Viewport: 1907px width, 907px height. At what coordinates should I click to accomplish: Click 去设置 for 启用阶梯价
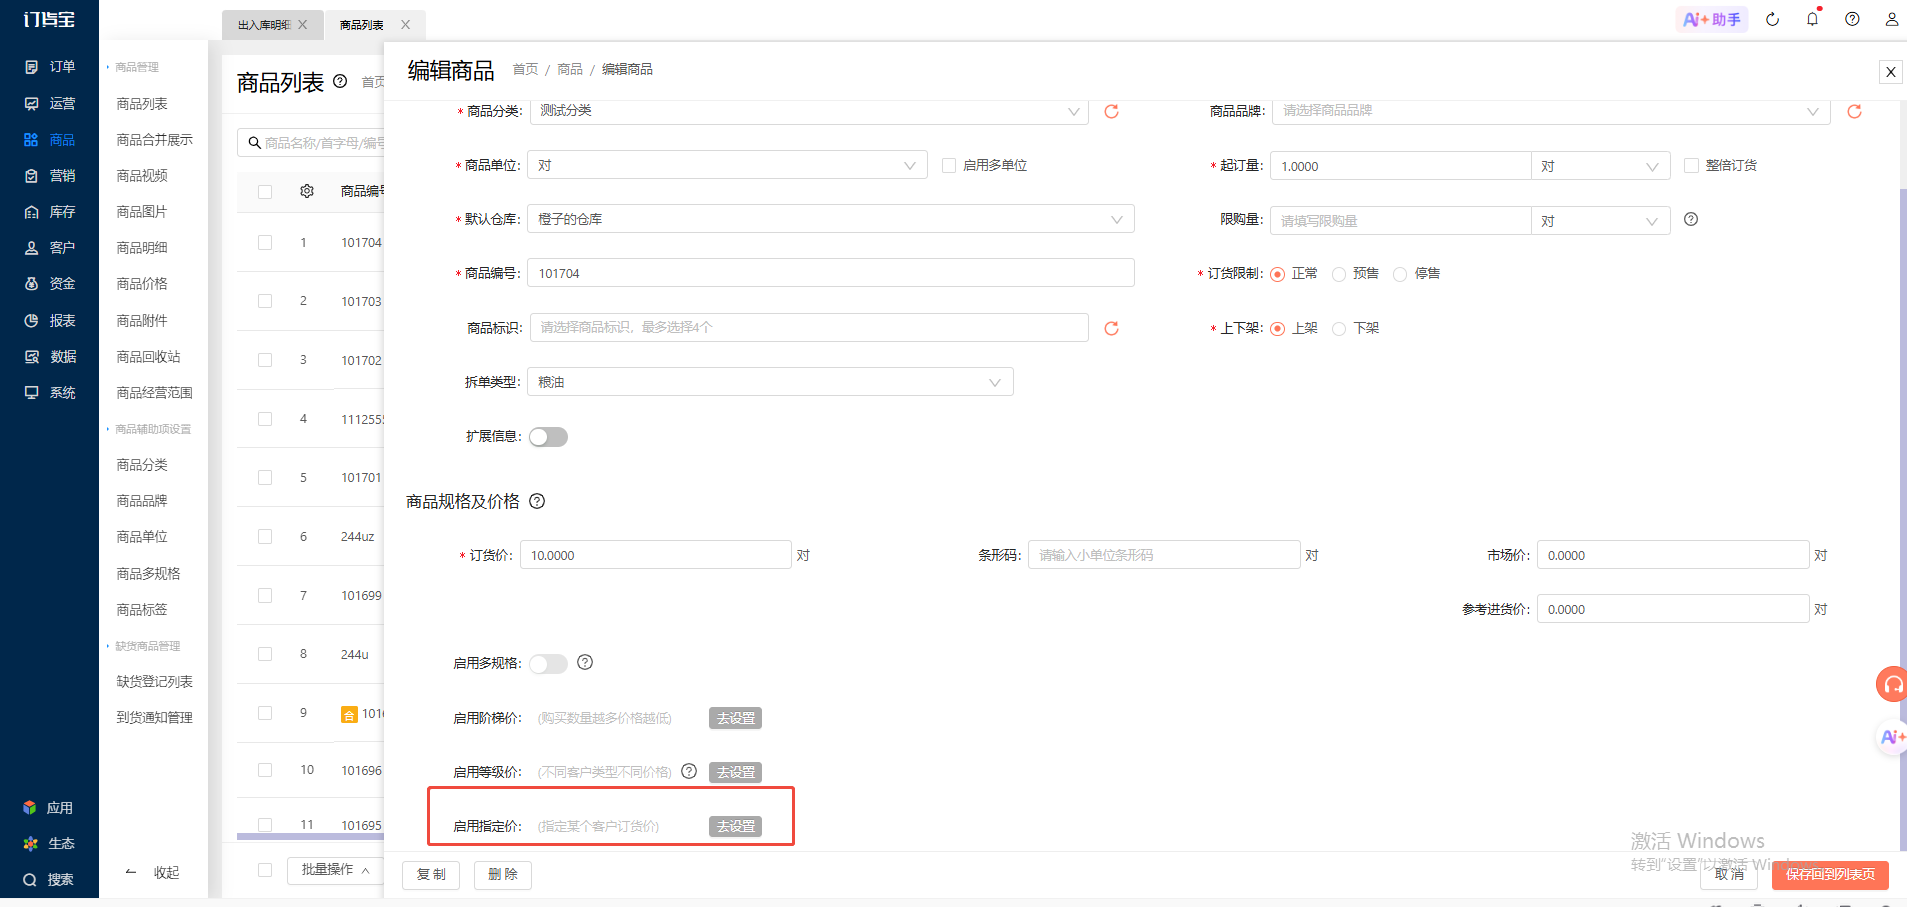point(736,718)
